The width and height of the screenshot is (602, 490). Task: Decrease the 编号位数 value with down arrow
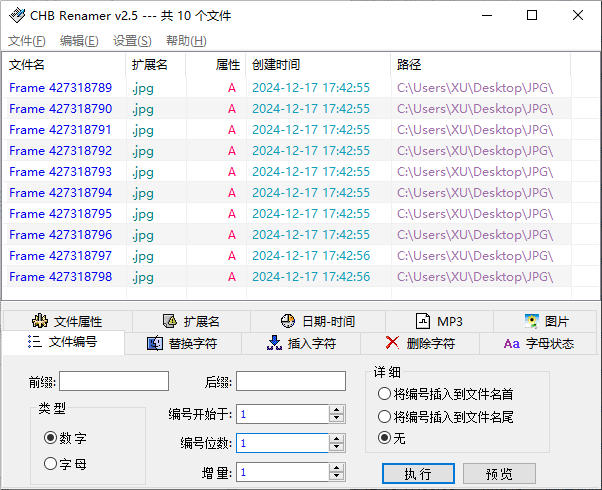click(x=337, y=448)
